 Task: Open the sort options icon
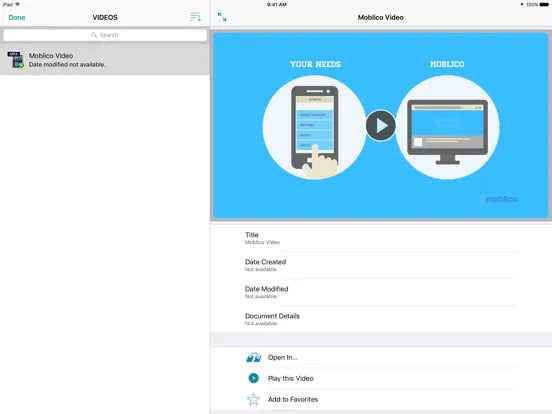195,17
